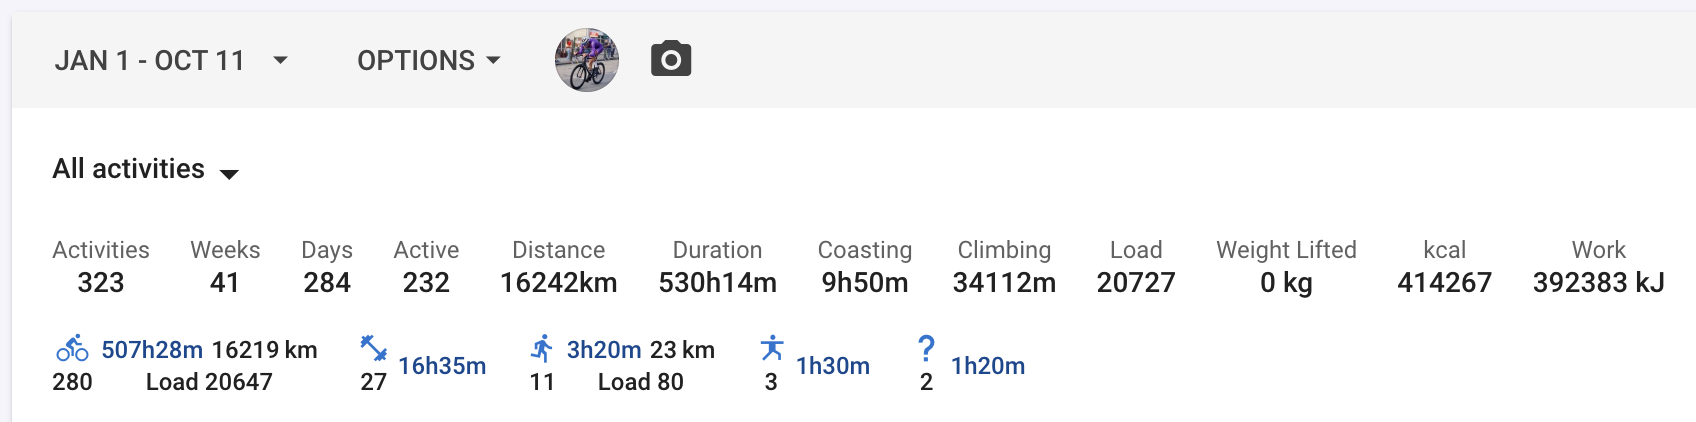Click the yoga pose activity icon

point(771,349)
